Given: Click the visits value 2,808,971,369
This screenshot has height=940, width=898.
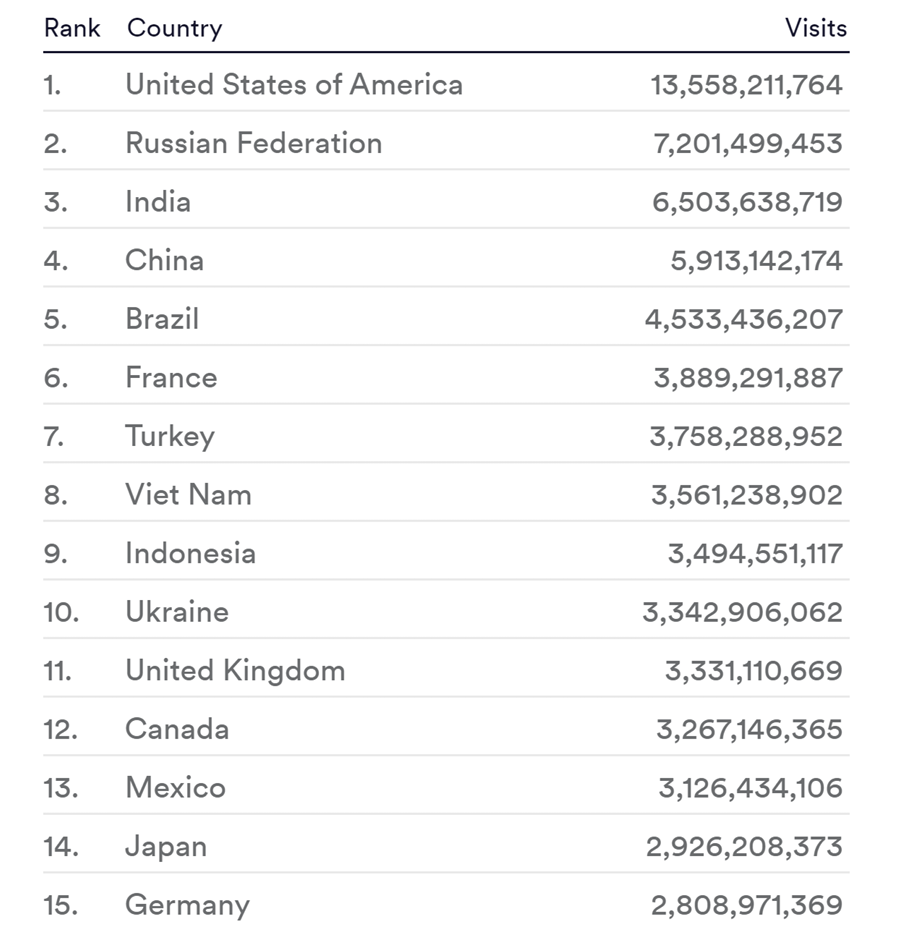Looking at the screenshot, I should pos(746,905).
